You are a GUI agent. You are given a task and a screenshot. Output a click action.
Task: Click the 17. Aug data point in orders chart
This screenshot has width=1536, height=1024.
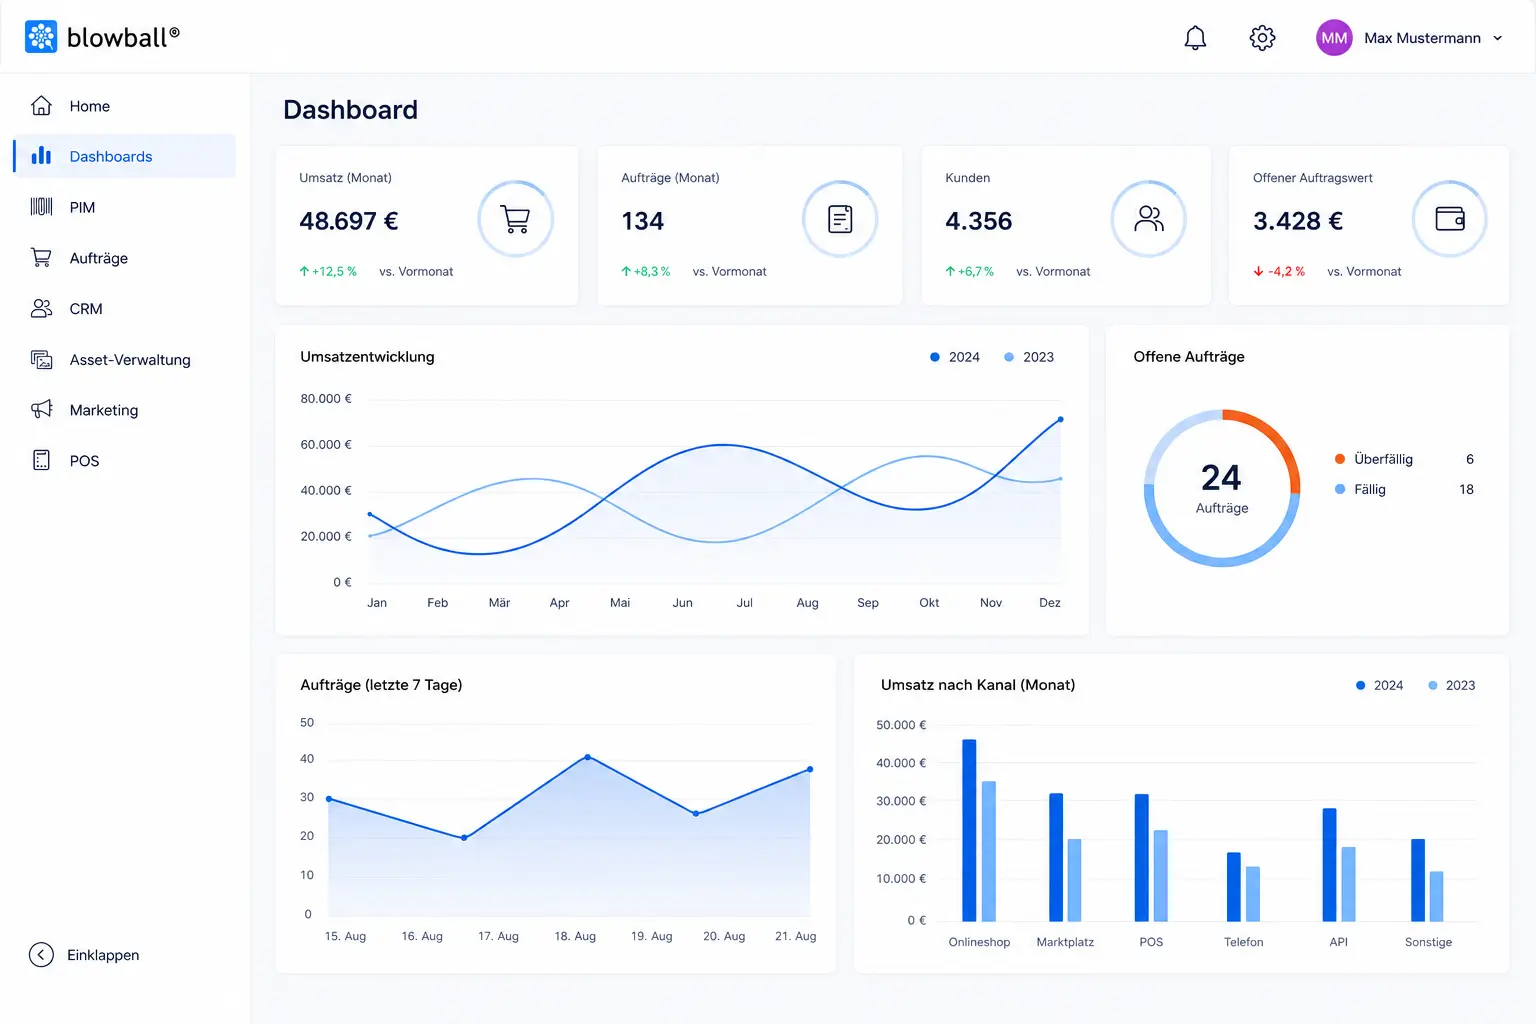point(464,838)
